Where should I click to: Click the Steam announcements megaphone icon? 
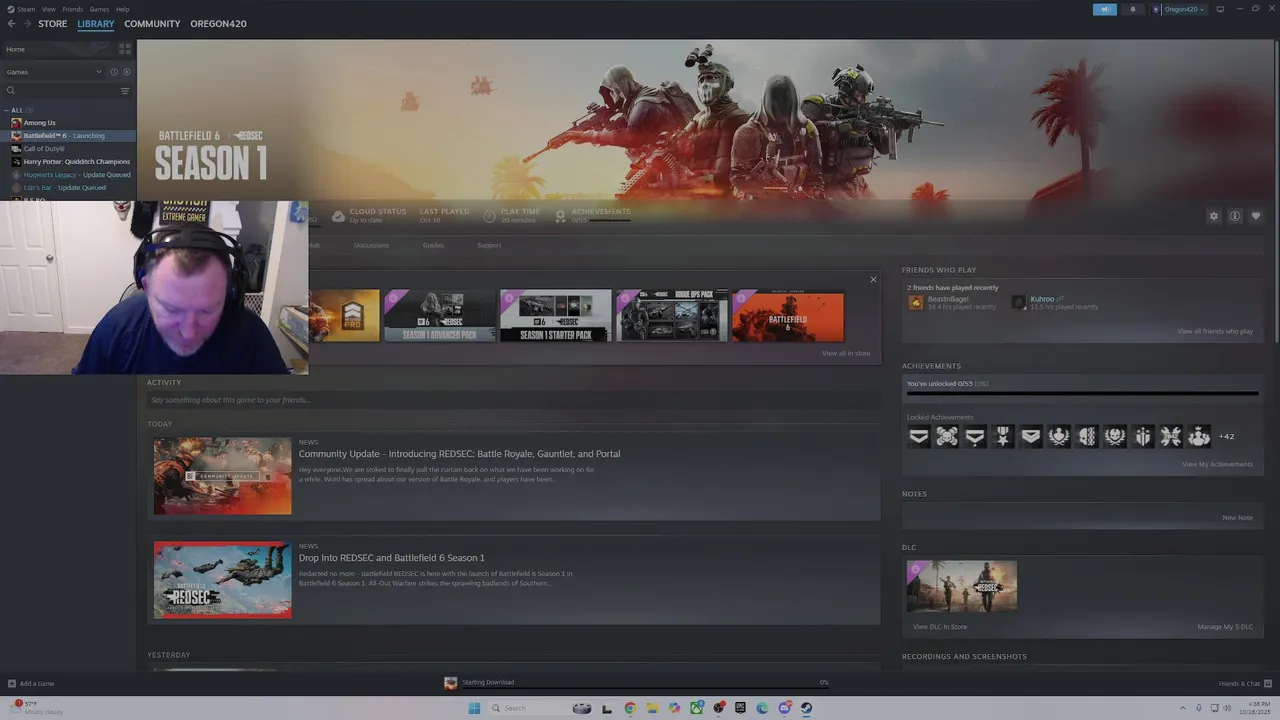point(1105,9)
